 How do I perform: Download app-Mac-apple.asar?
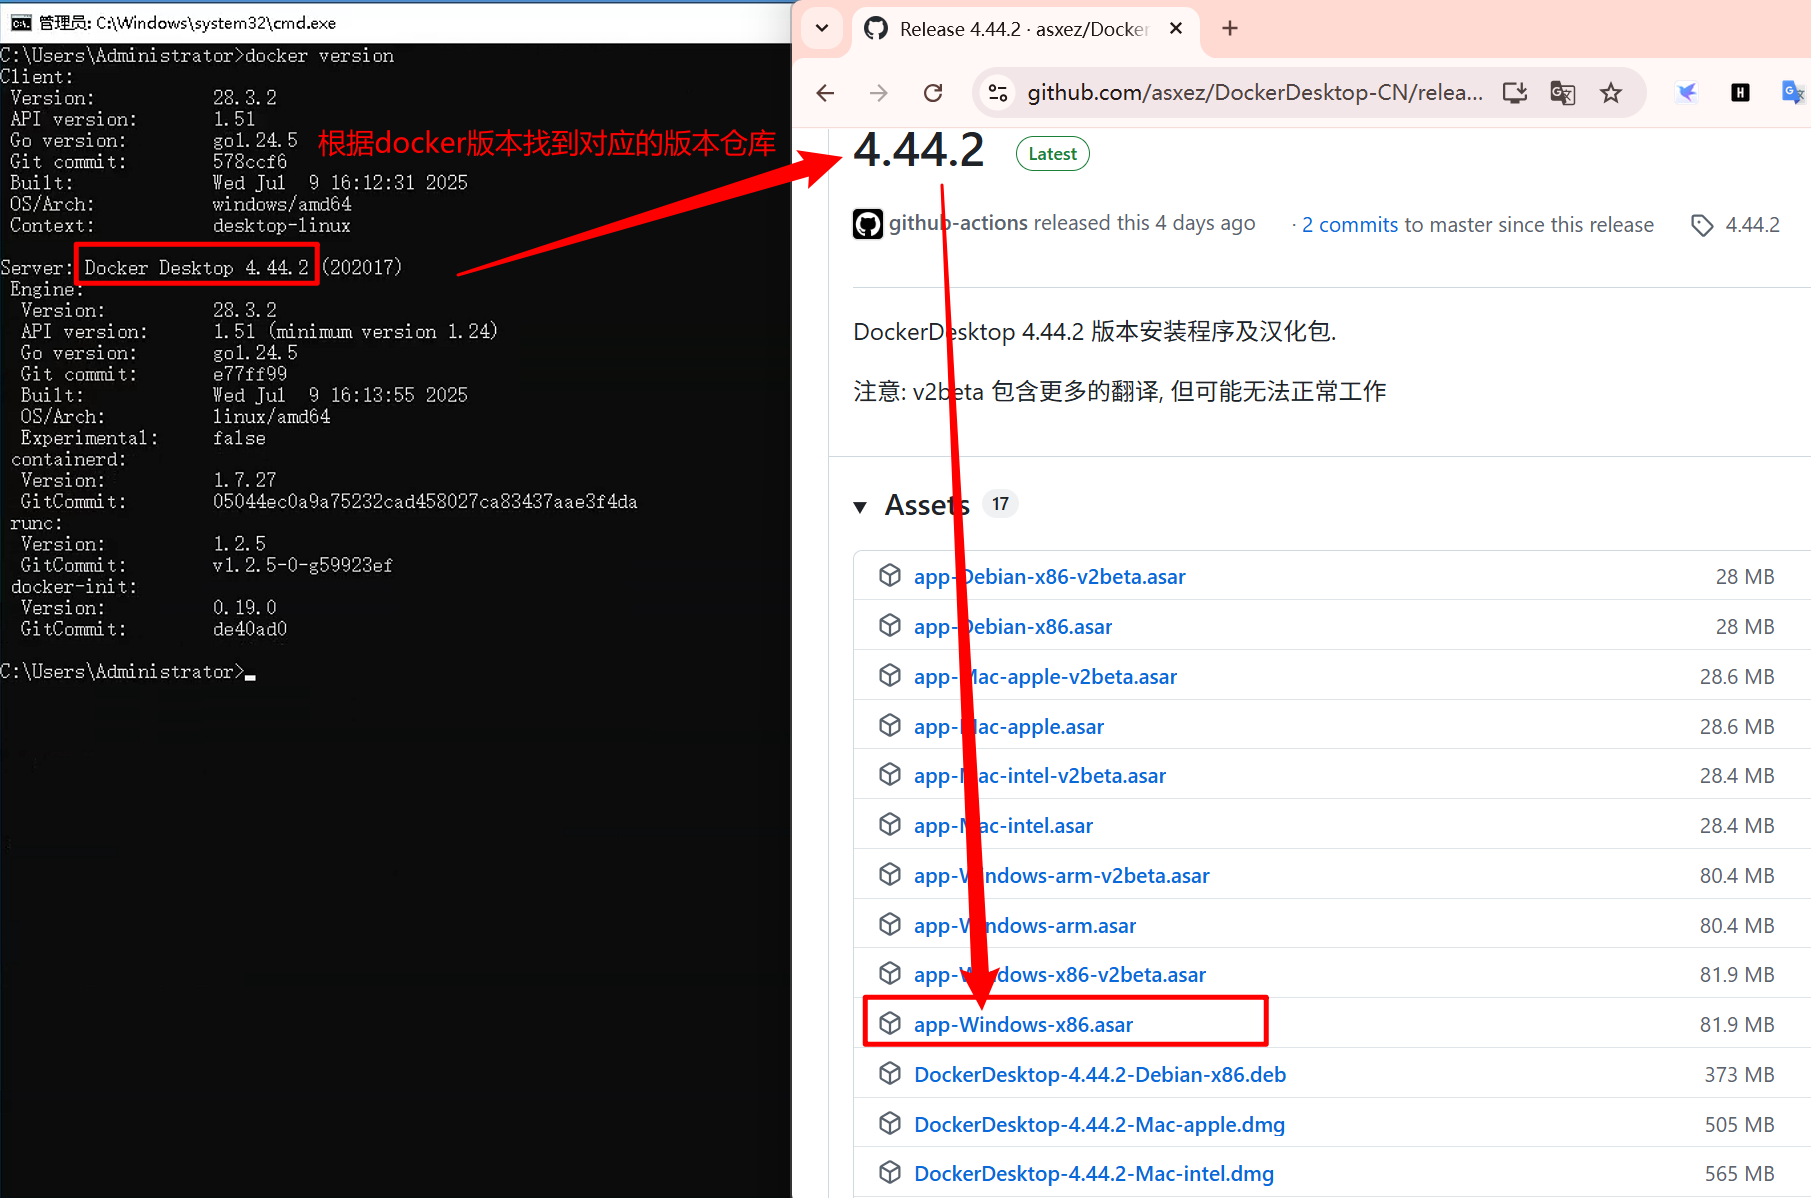(x=1009, y=727)
